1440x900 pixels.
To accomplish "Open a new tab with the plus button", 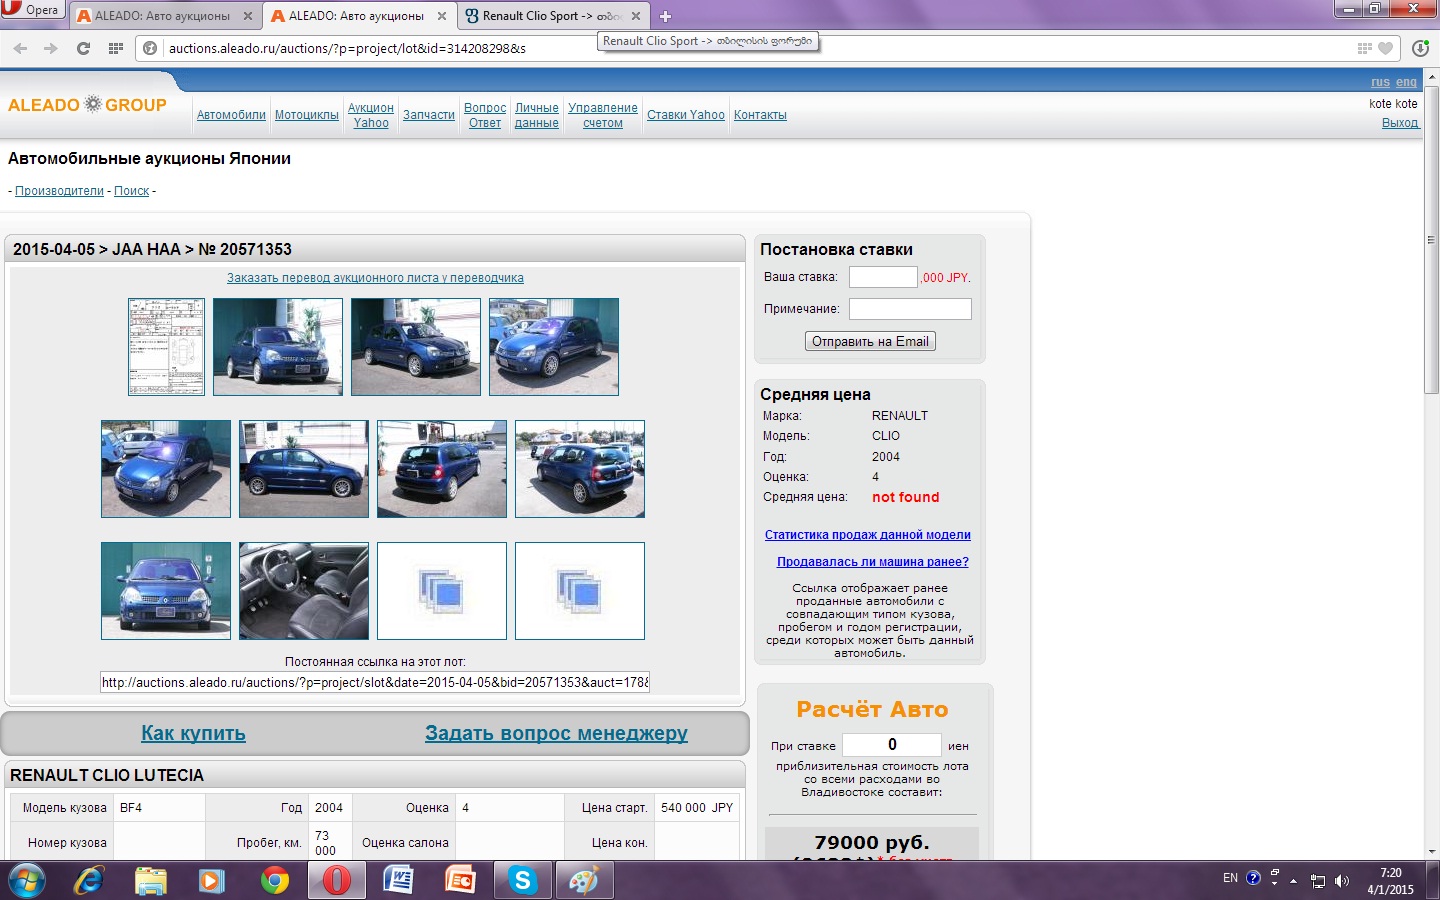I will [666, 16].
